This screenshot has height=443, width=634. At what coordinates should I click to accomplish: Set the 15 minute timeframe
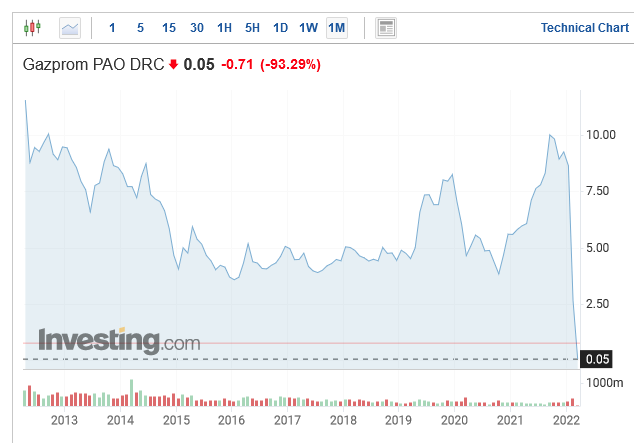(x=169, y=28)
